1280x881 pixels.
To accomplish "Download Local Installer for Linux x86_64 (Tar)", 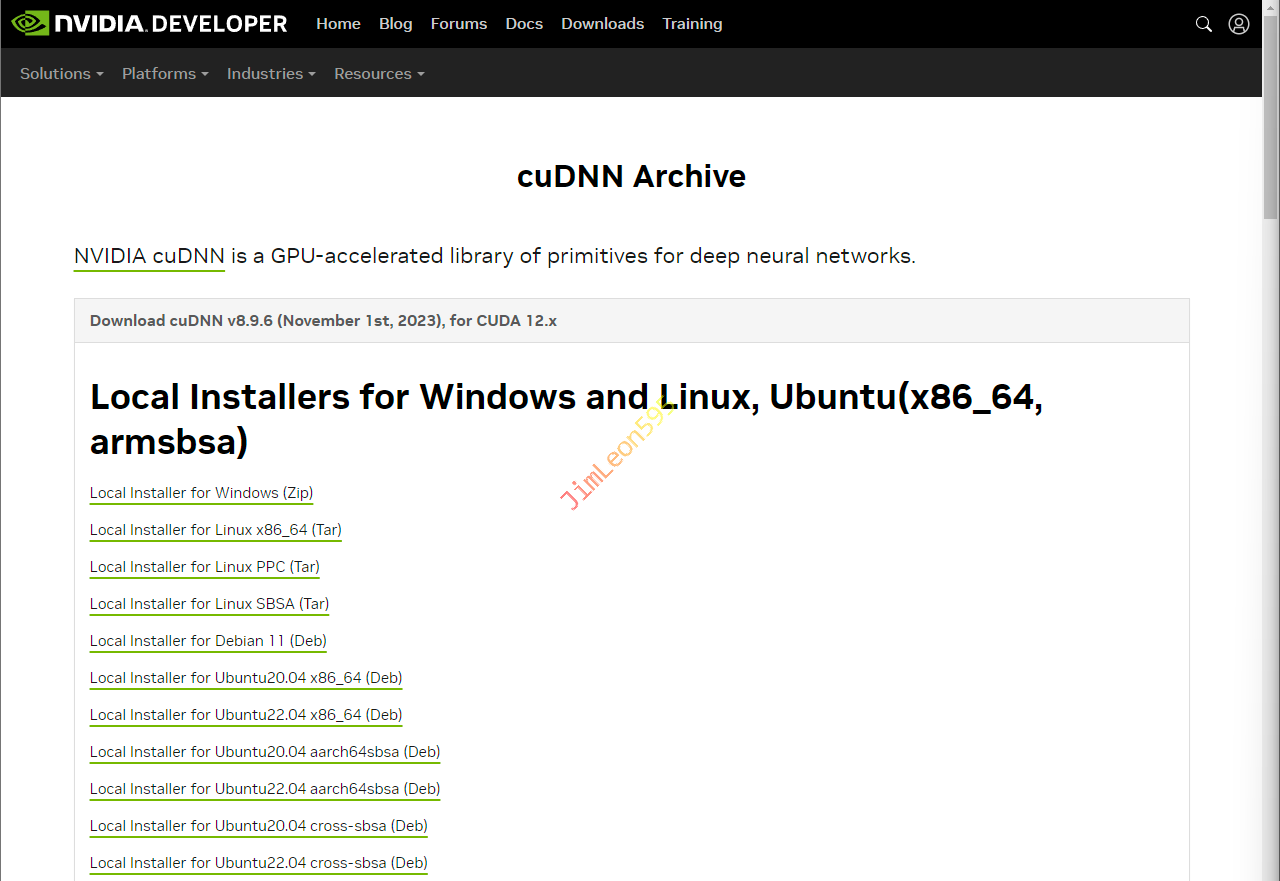I will (215, 530).
